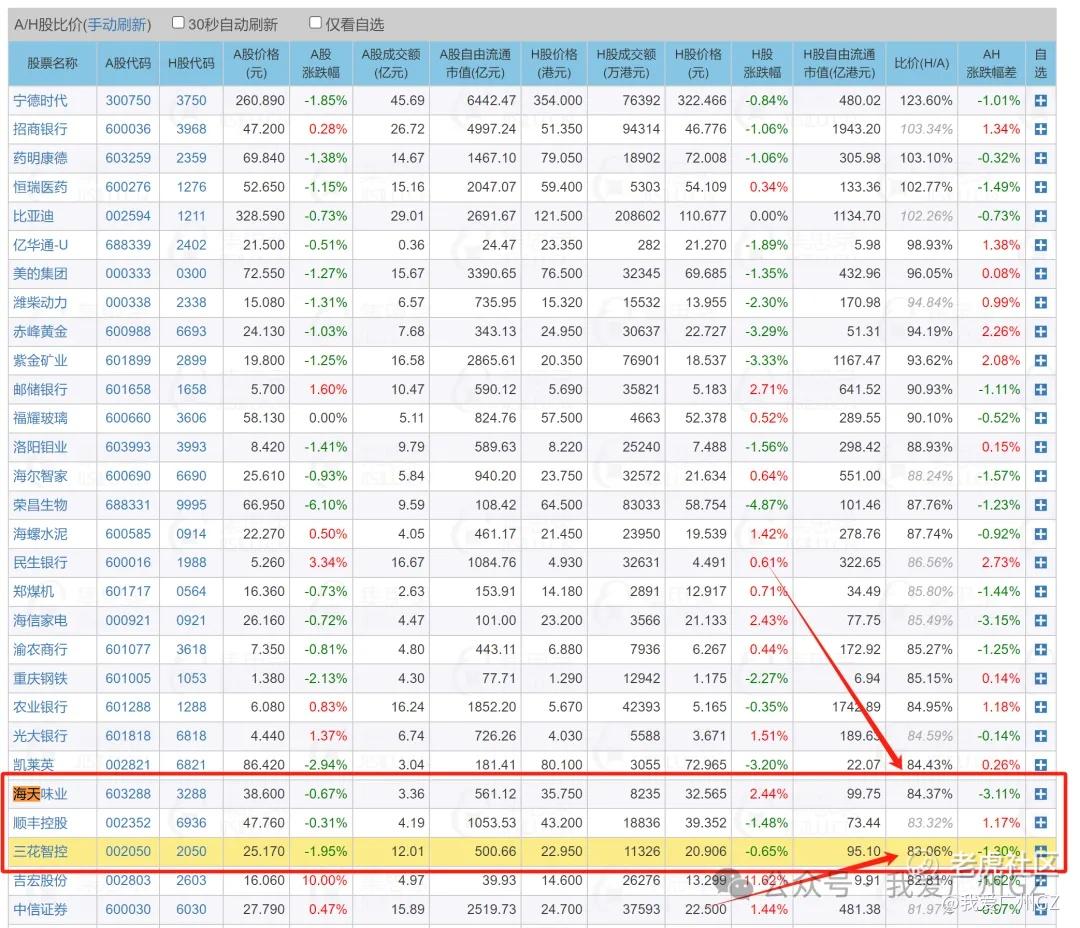Add 赤峰黄金 to watchlist via plus icon
The height and width of the screenshot is (928, 1080).
[1040, 332]
